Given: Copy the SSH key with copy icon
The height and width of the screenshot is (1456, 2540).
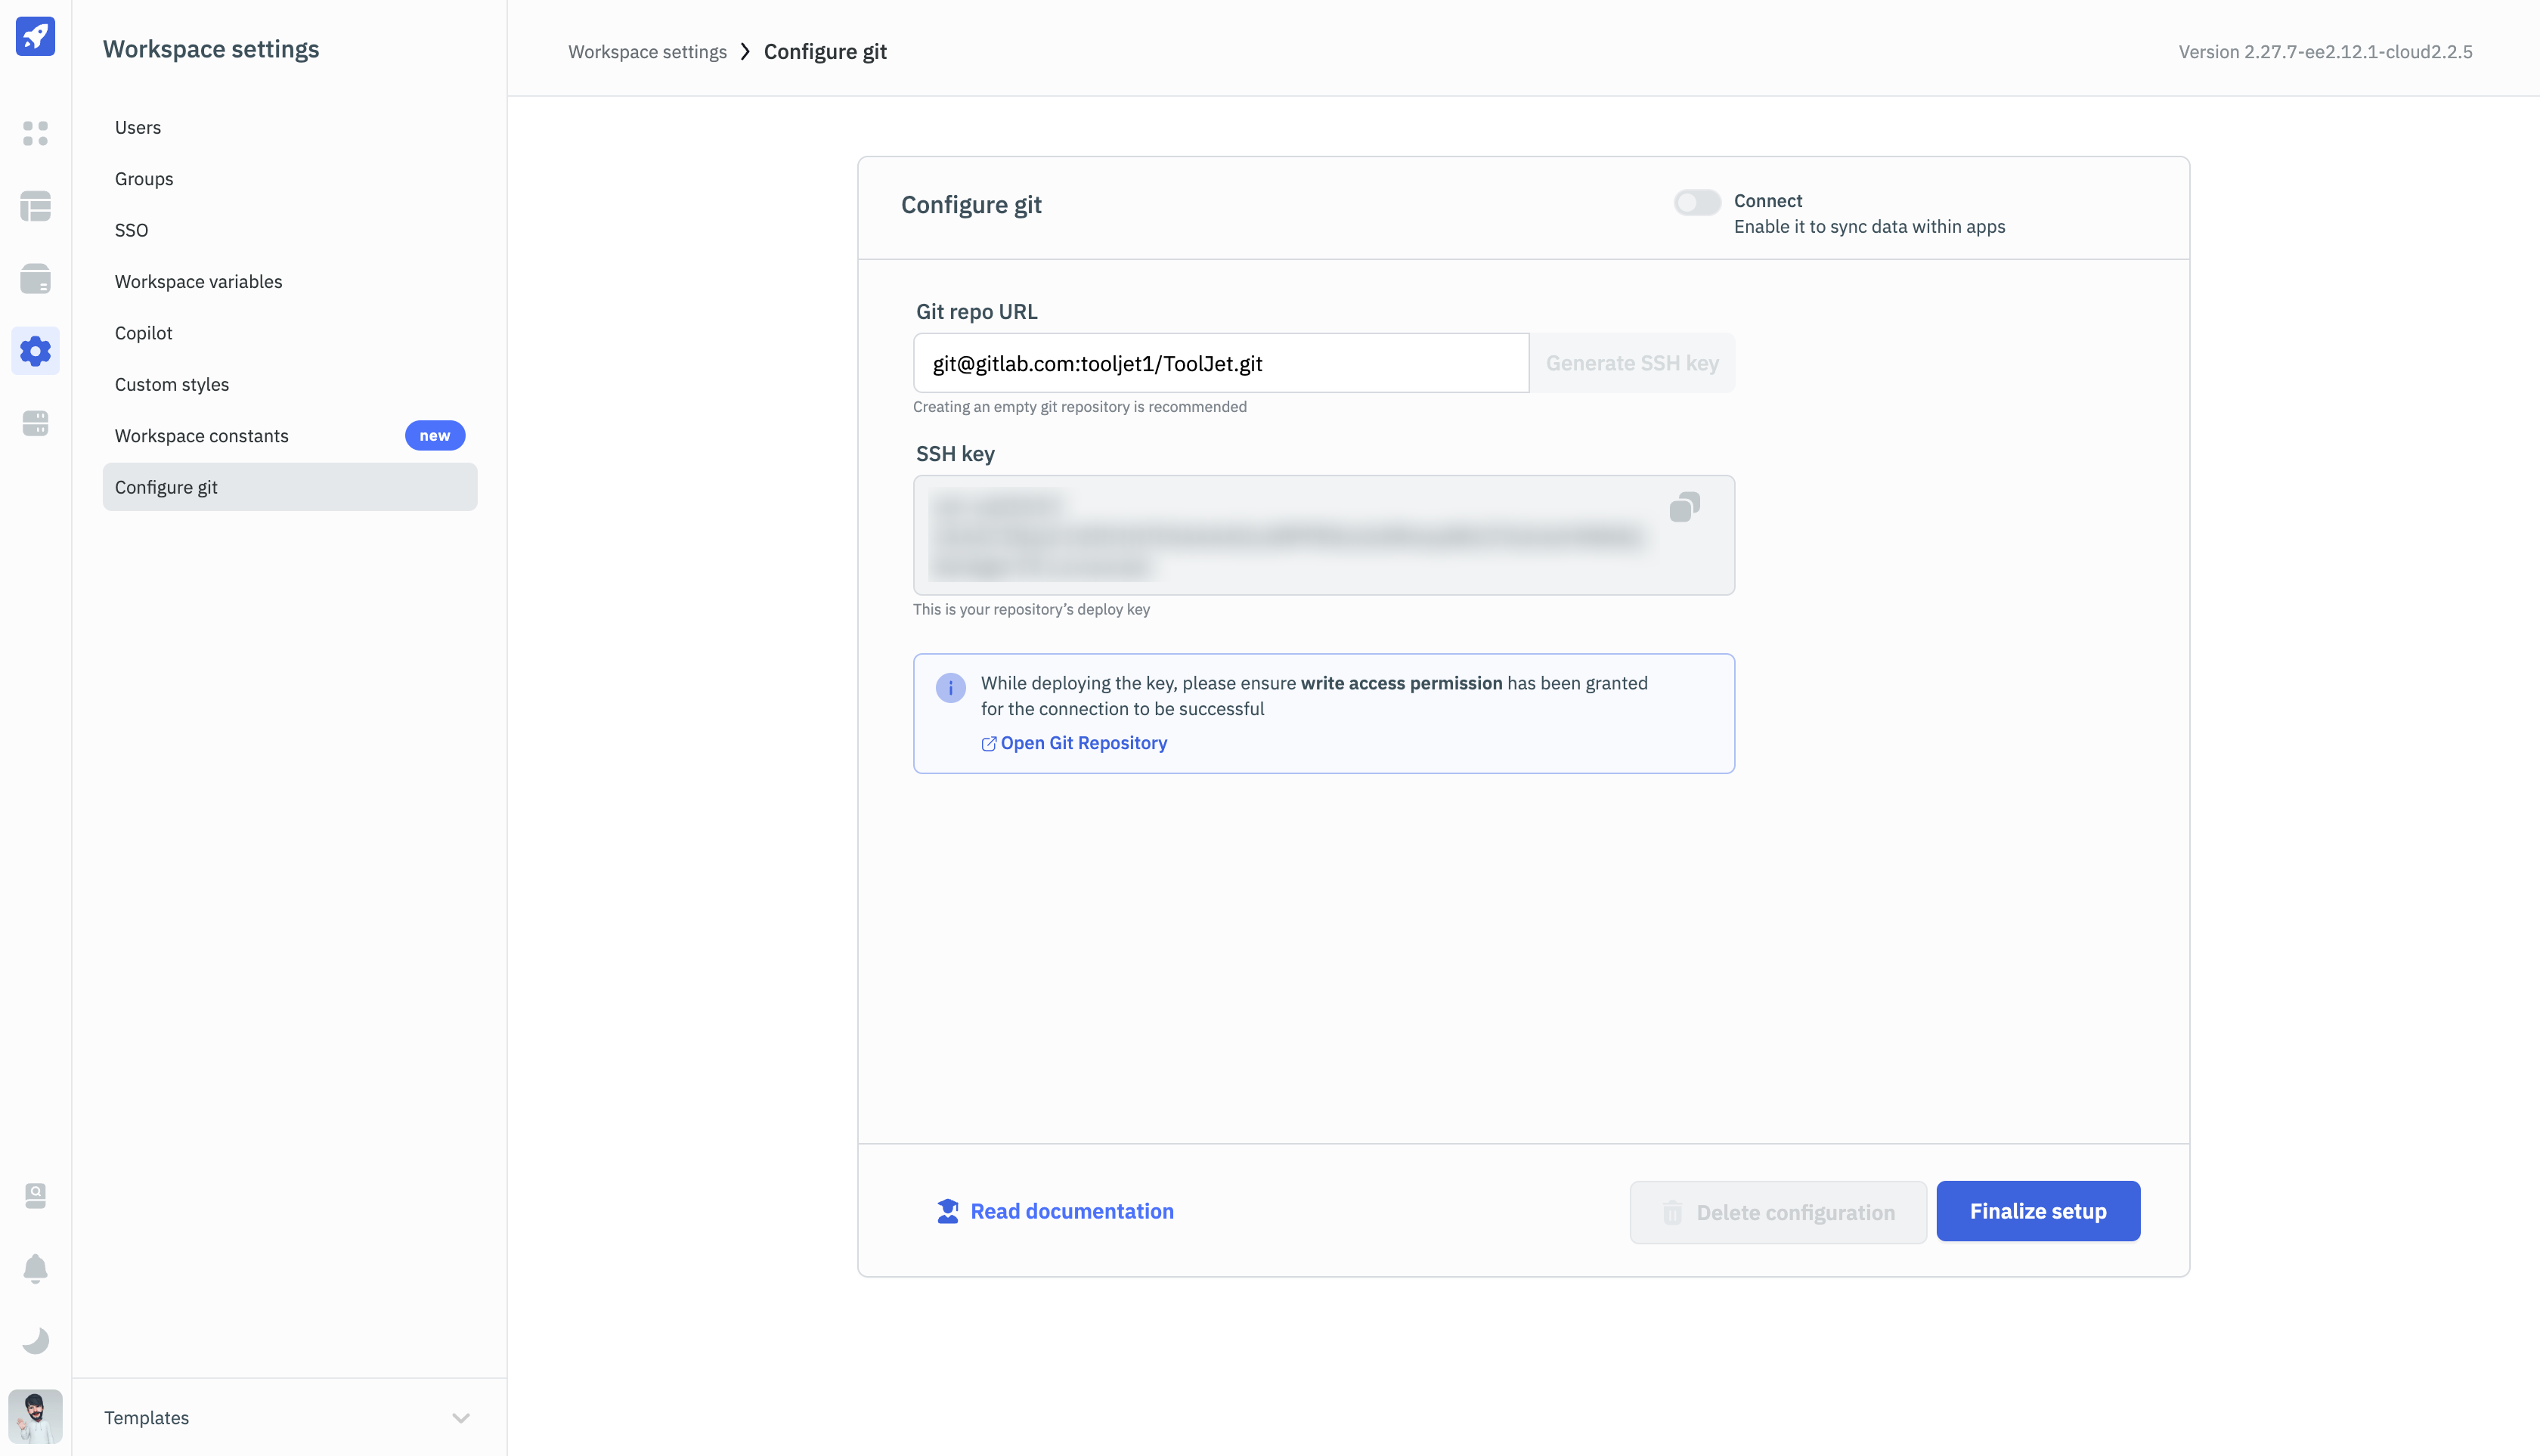Looking at the screenshot, I should [1684, 507].
